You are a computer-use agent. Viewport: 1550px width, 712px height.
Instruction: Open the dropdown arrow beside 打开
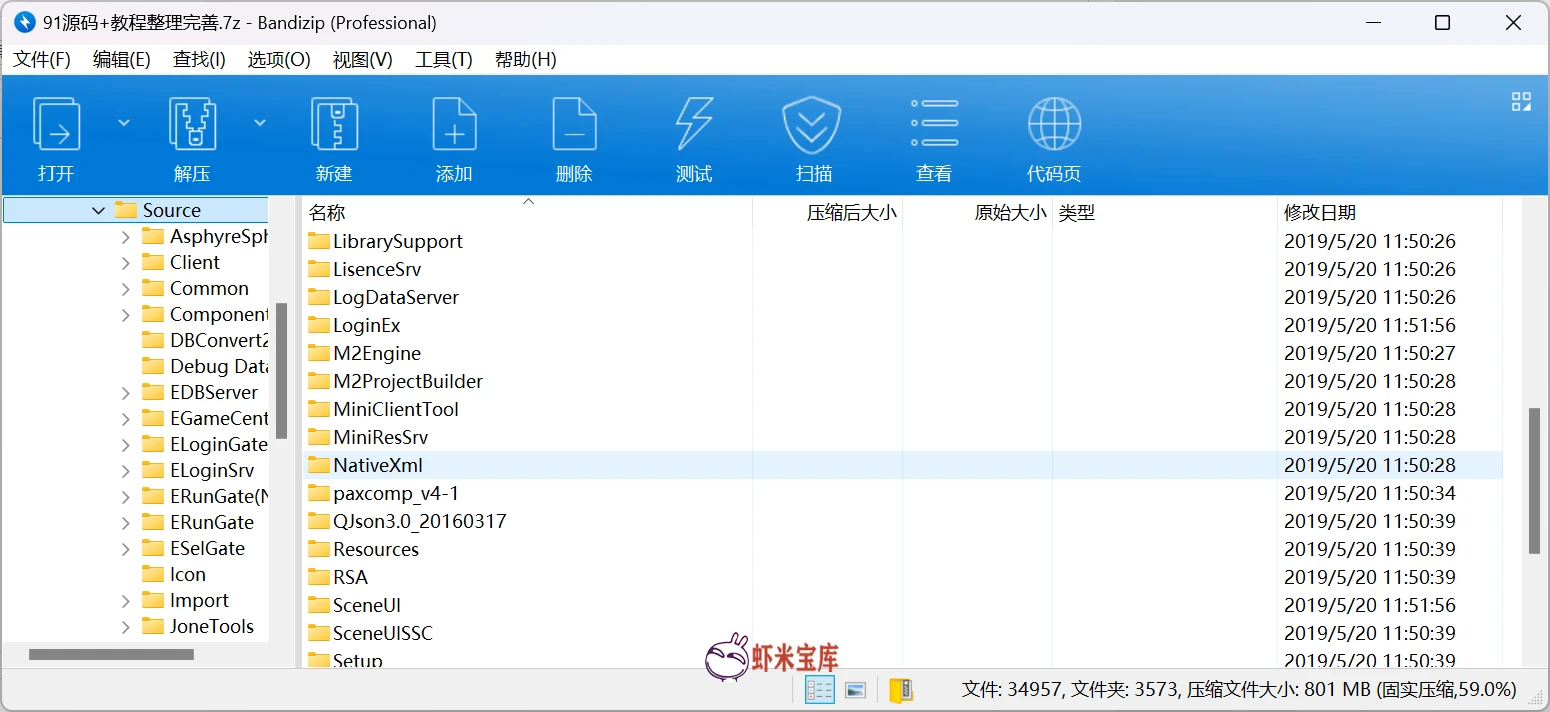[x=124, y=123]
